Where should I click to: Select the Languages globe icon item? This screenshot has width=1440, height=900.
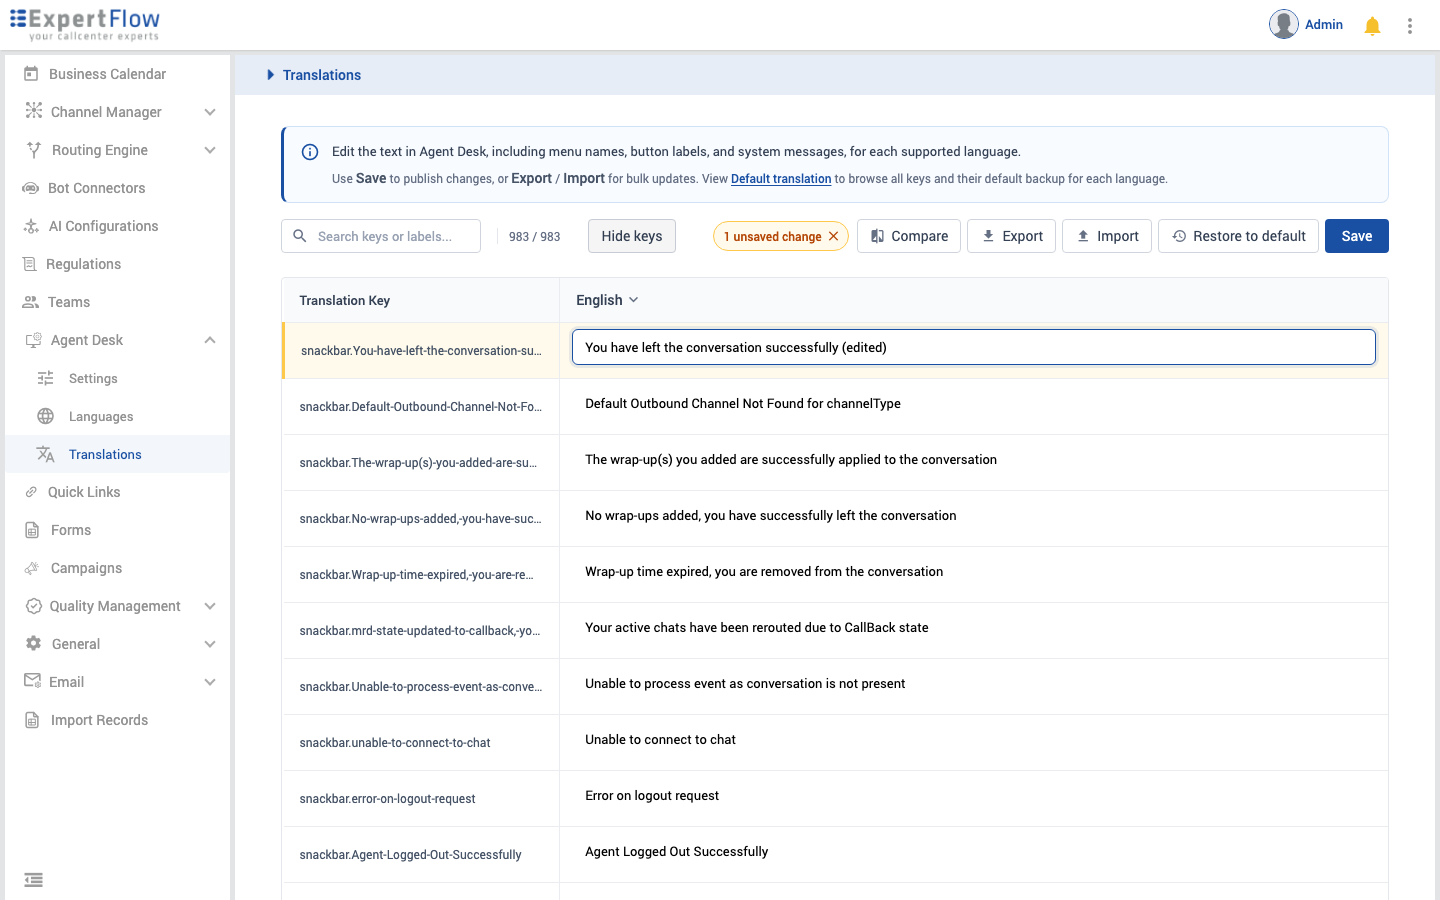[x=46, y=416]
